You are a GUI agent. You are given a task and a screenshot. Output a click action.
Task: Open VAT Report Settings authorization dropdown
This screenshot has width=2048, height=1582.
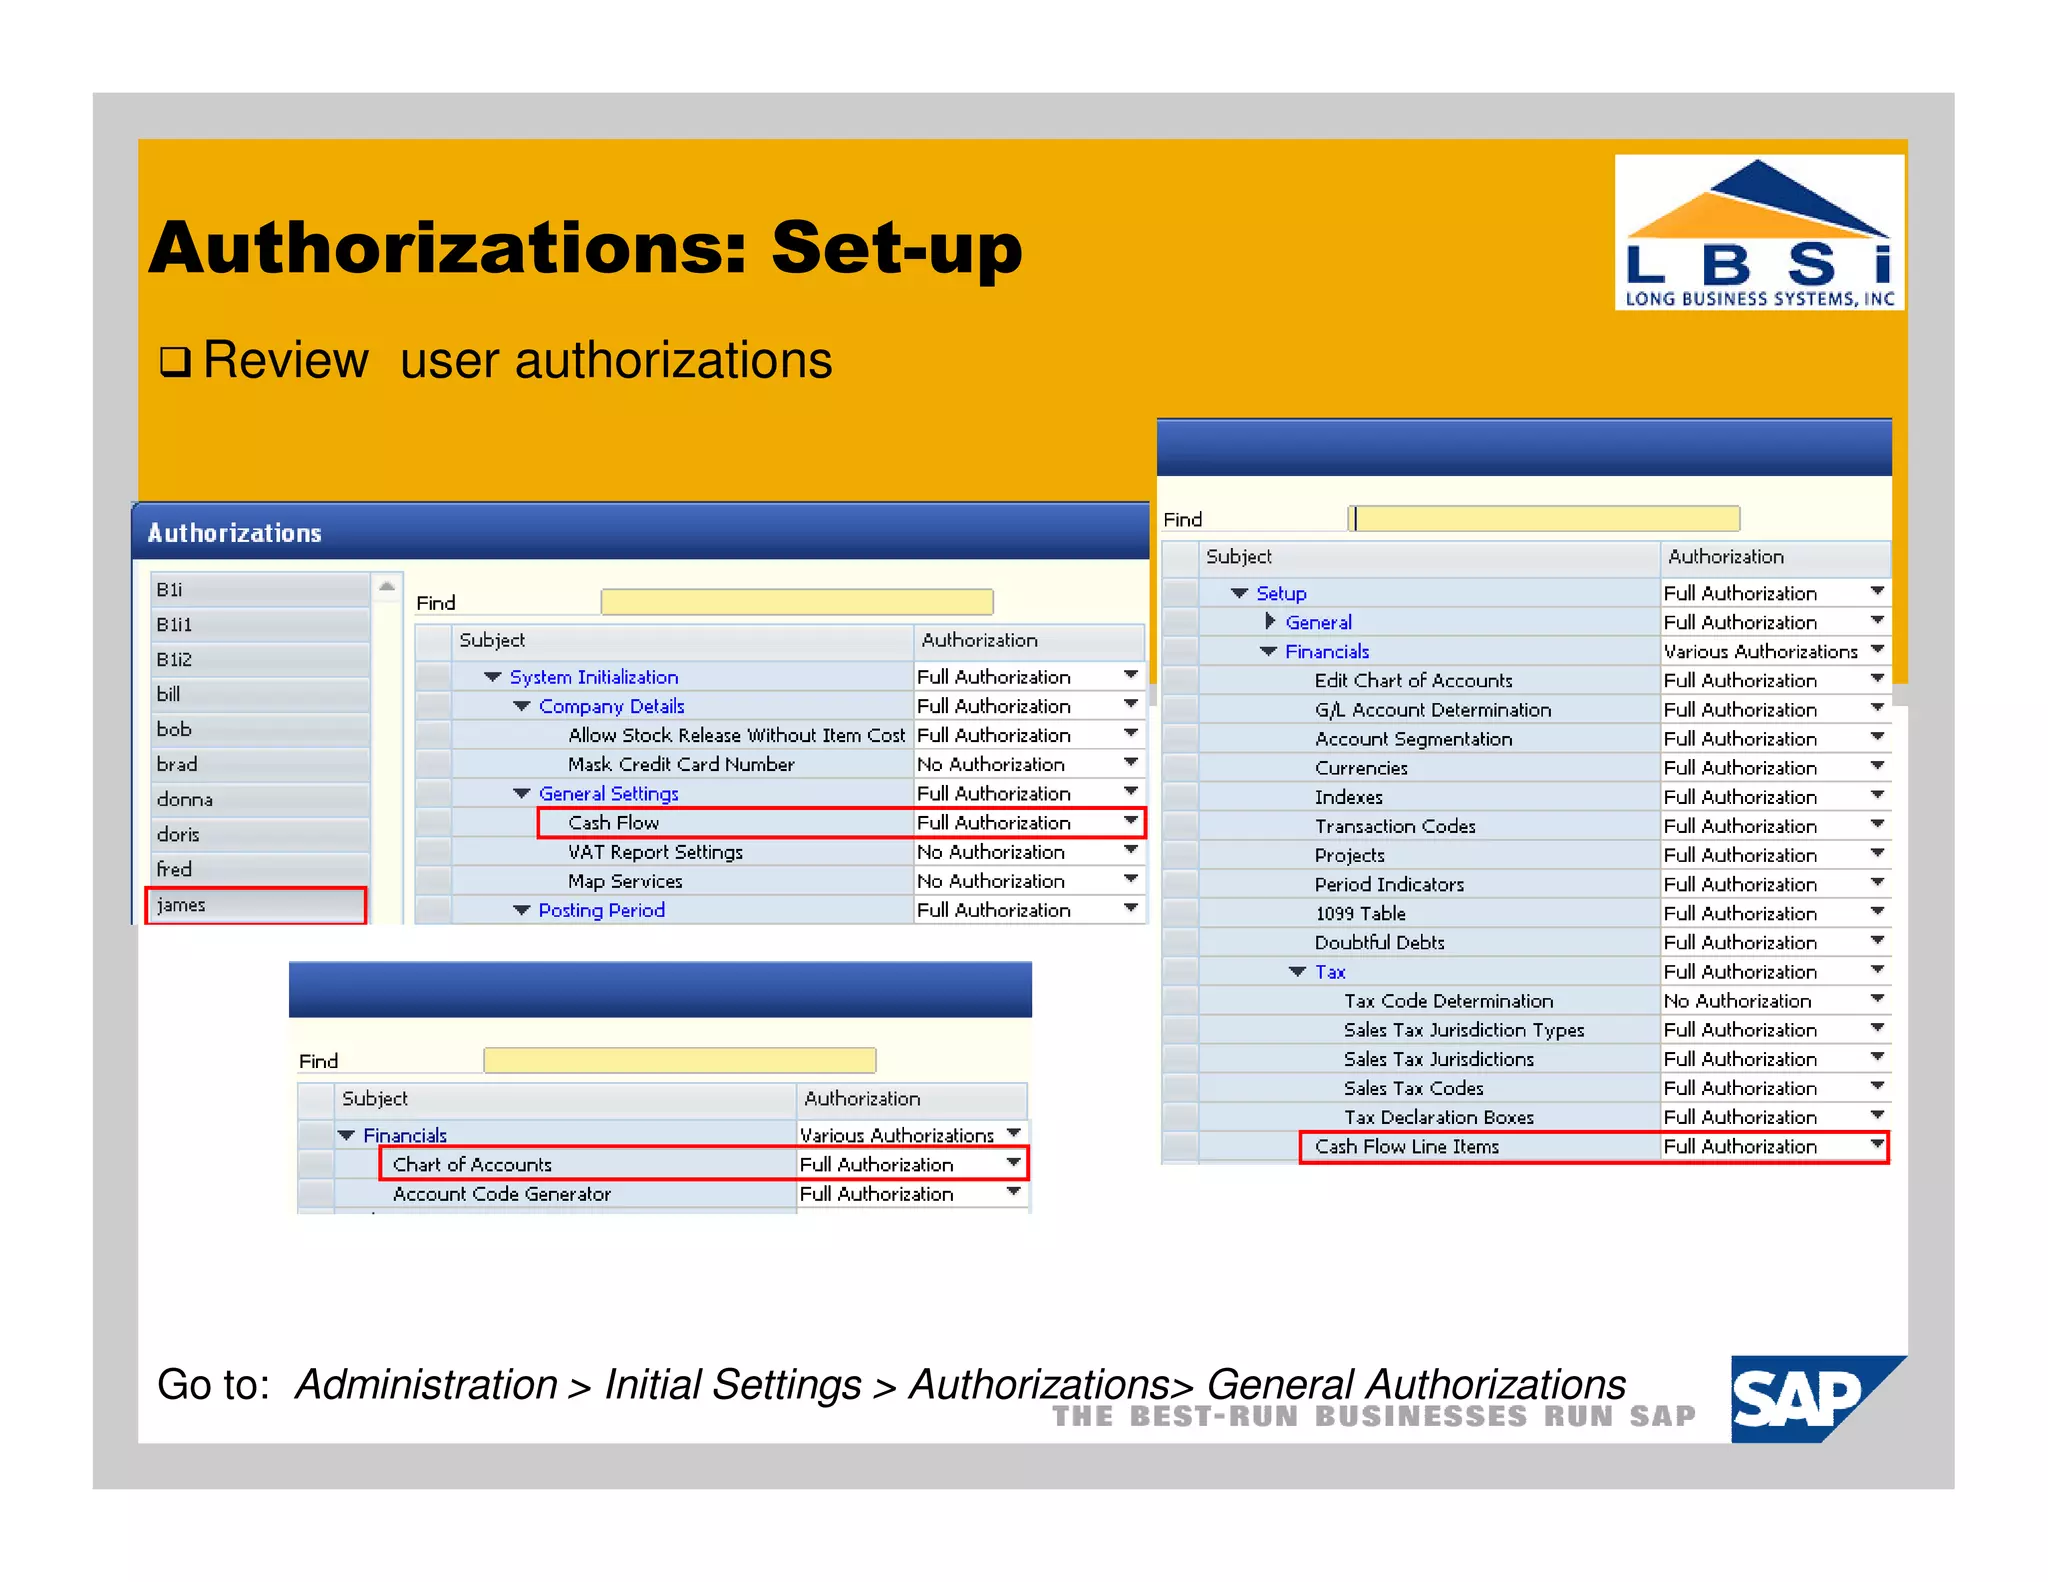point(1131,851)
